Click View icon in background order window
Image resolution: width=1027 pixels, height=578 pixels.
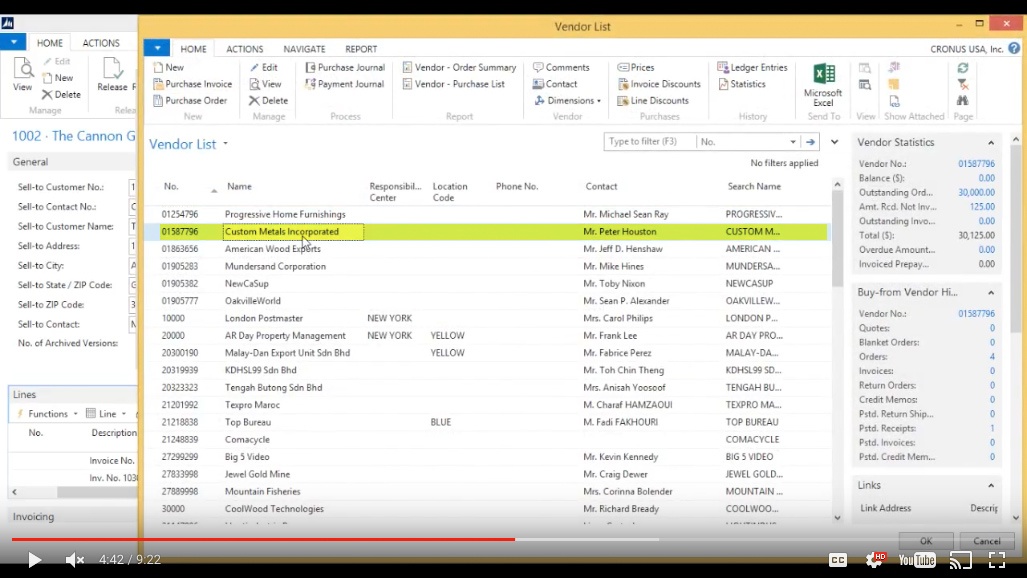(x=22, y=75)
